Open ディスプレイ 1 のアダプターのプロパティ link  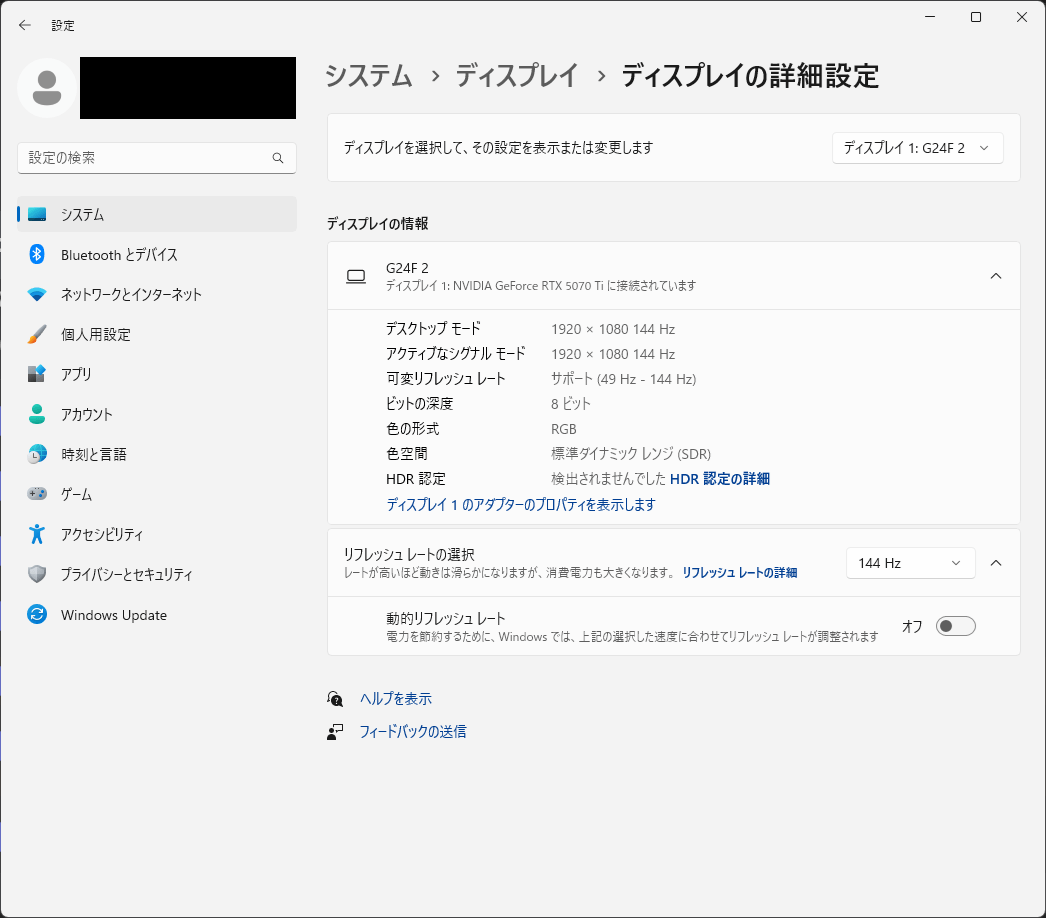pos(521,504)
